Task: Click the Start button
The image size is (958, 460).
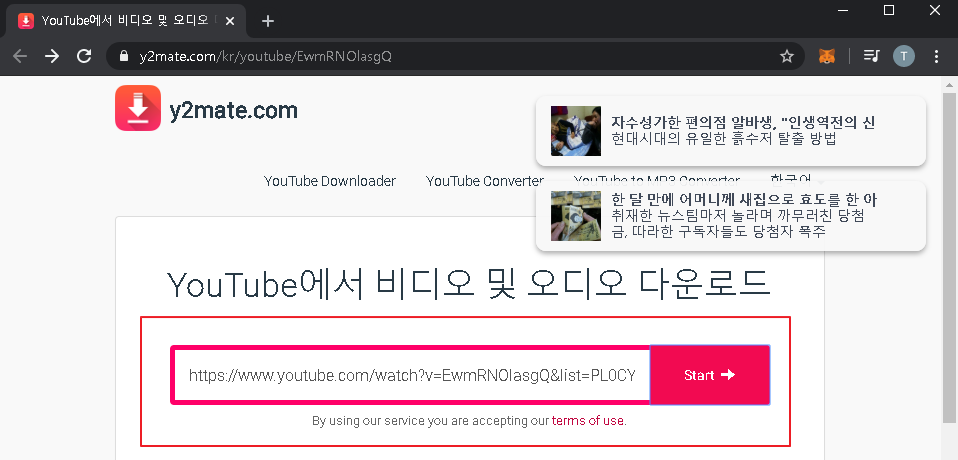Action: pyautogui.click(x=709, y=374)
